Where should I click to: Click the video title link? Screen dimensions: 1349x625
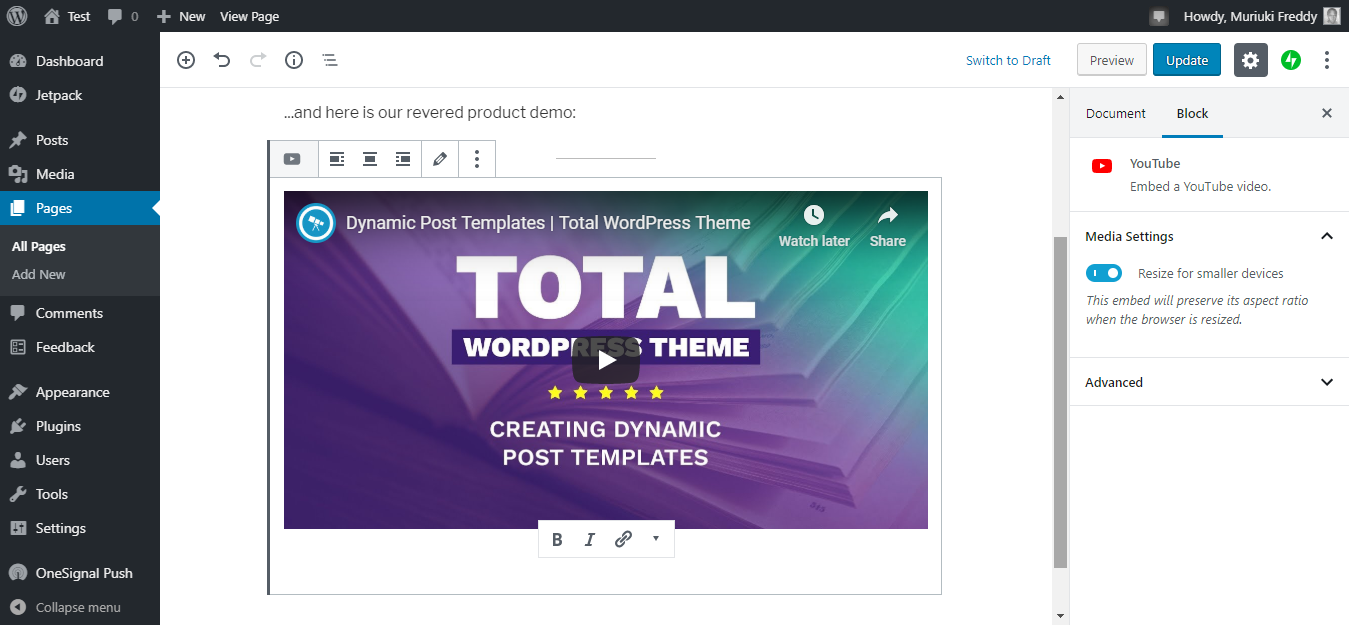click(x=548, y=223)
